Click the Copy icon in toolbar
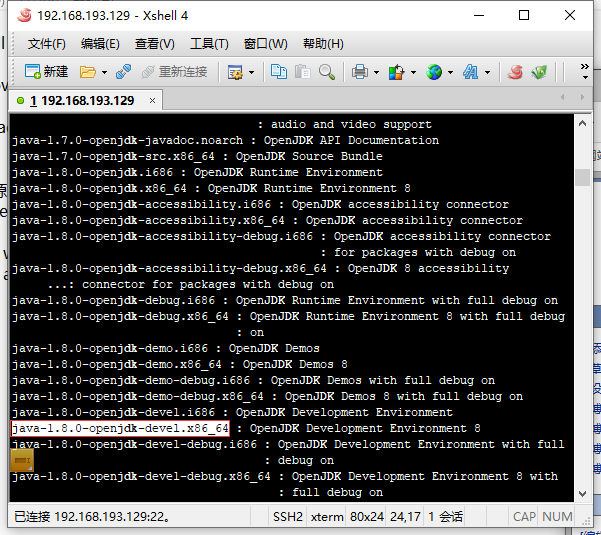The height and width of the screenshot is (535, 601). [x=279, y=72]
